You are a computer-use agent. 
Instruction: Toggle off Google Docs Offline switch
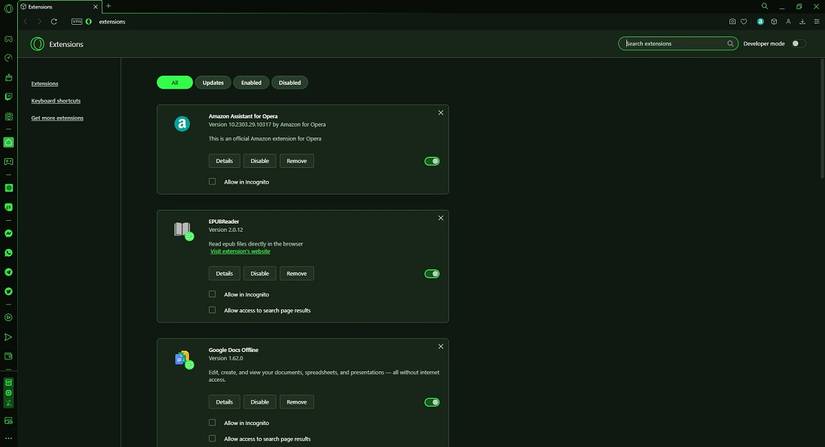click(432, 402)
